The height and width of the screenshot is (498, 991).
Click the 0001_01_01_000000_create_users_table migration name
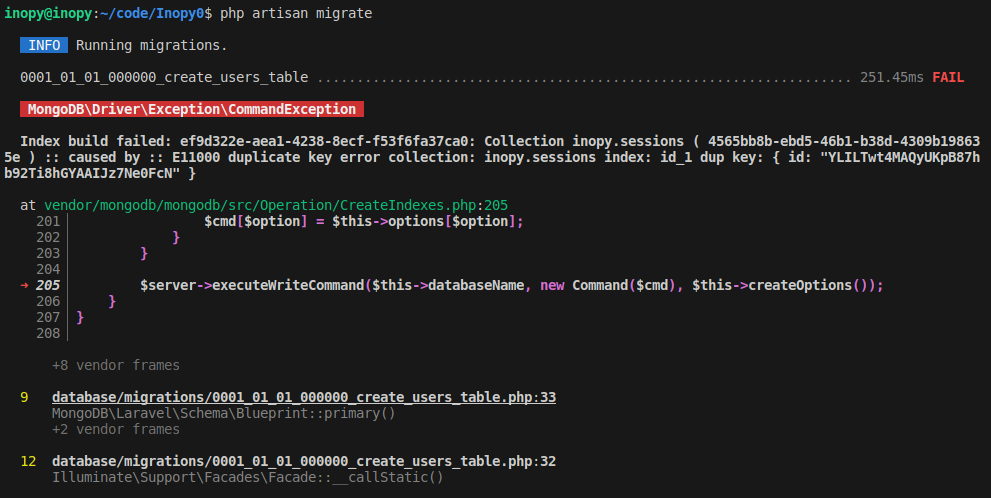point(164,77)
